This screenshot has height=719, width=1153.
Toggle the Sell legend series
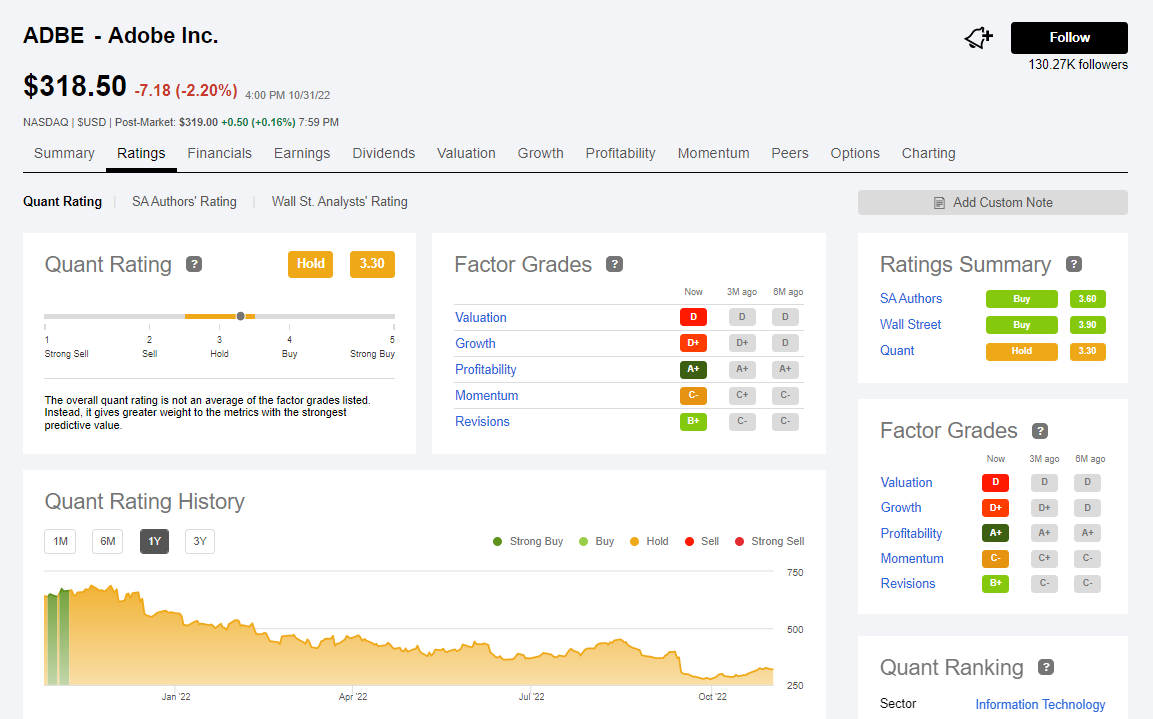pyautogui.click(x=702, y=541)
